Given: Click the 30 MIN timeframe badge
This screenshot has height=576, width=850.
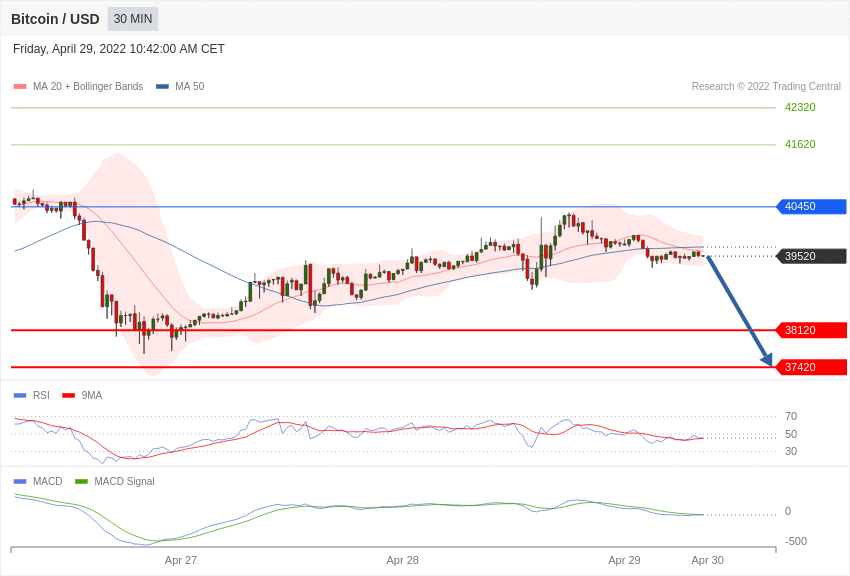Looking at the screenshot, I should 133,19.
